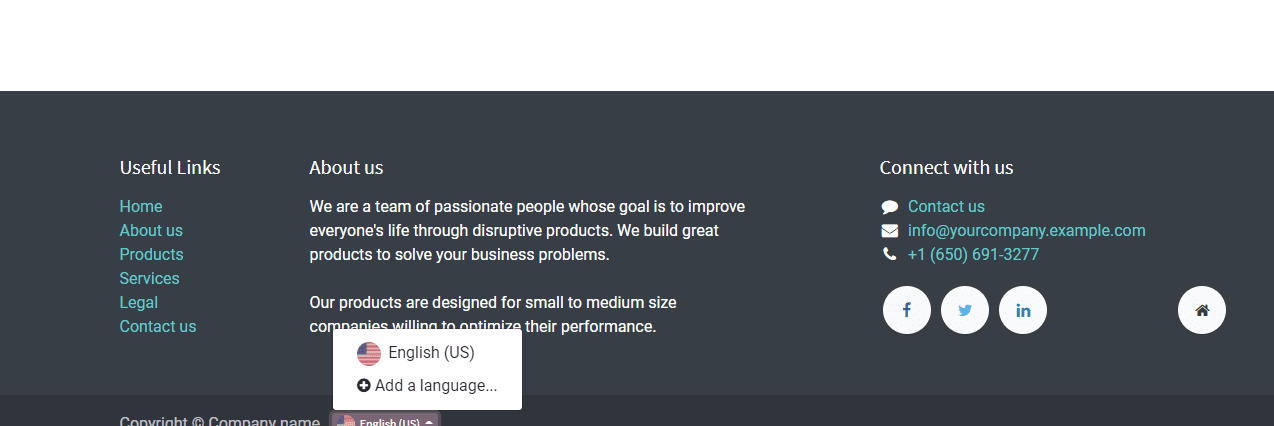Click the US flag in language menu
The width and height of the screenshot is (1274, 426).
click(x=369, y=353)
